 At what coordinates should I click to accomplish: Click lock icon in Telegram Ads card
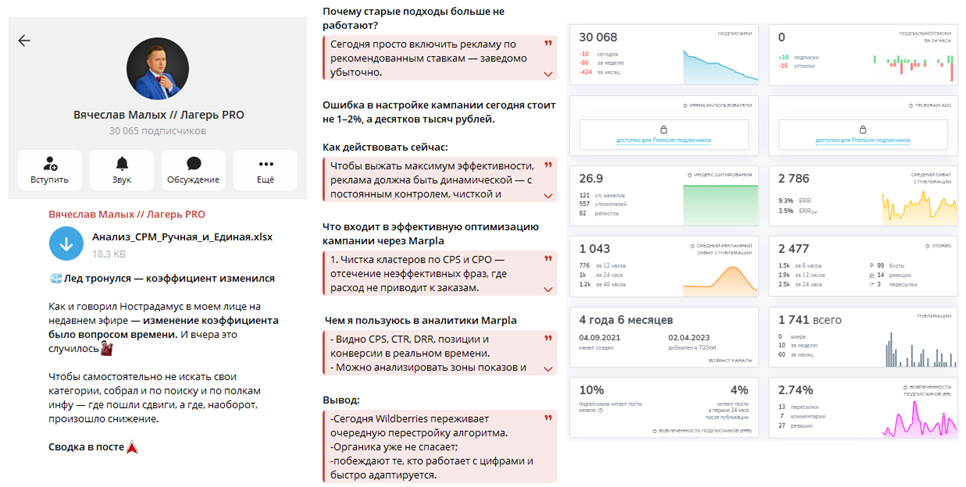[862, 129]
